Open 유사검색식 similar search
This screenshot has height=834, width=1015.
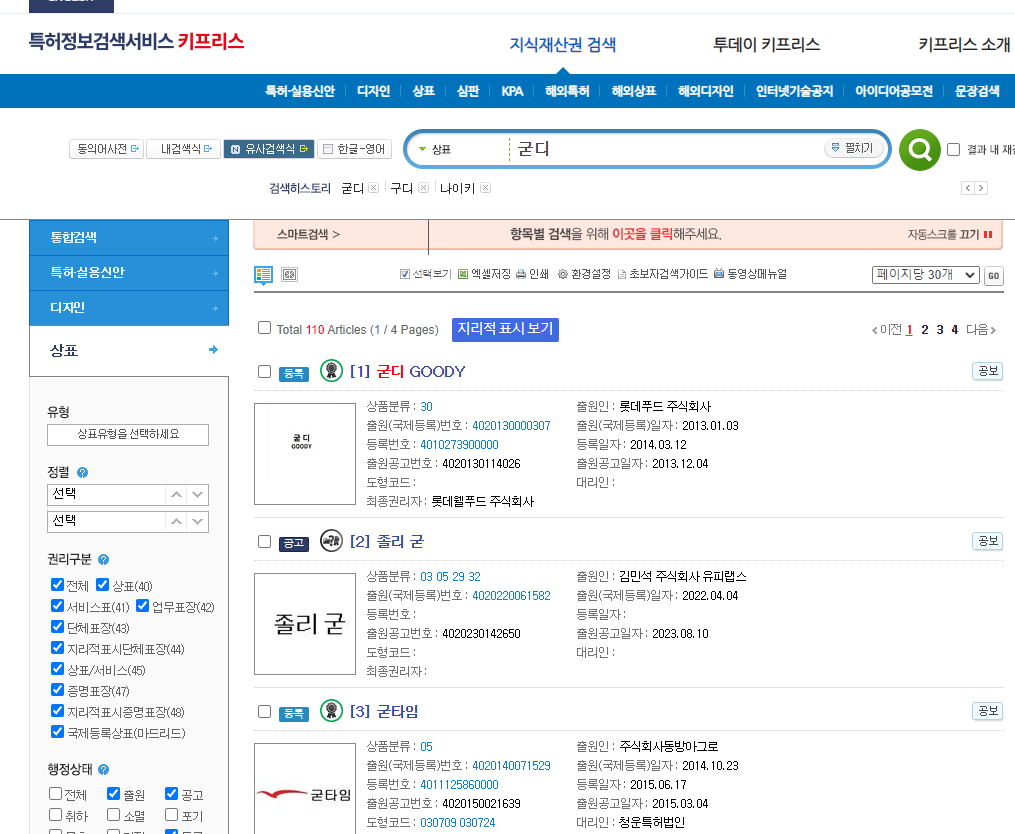tap(269, 149)
